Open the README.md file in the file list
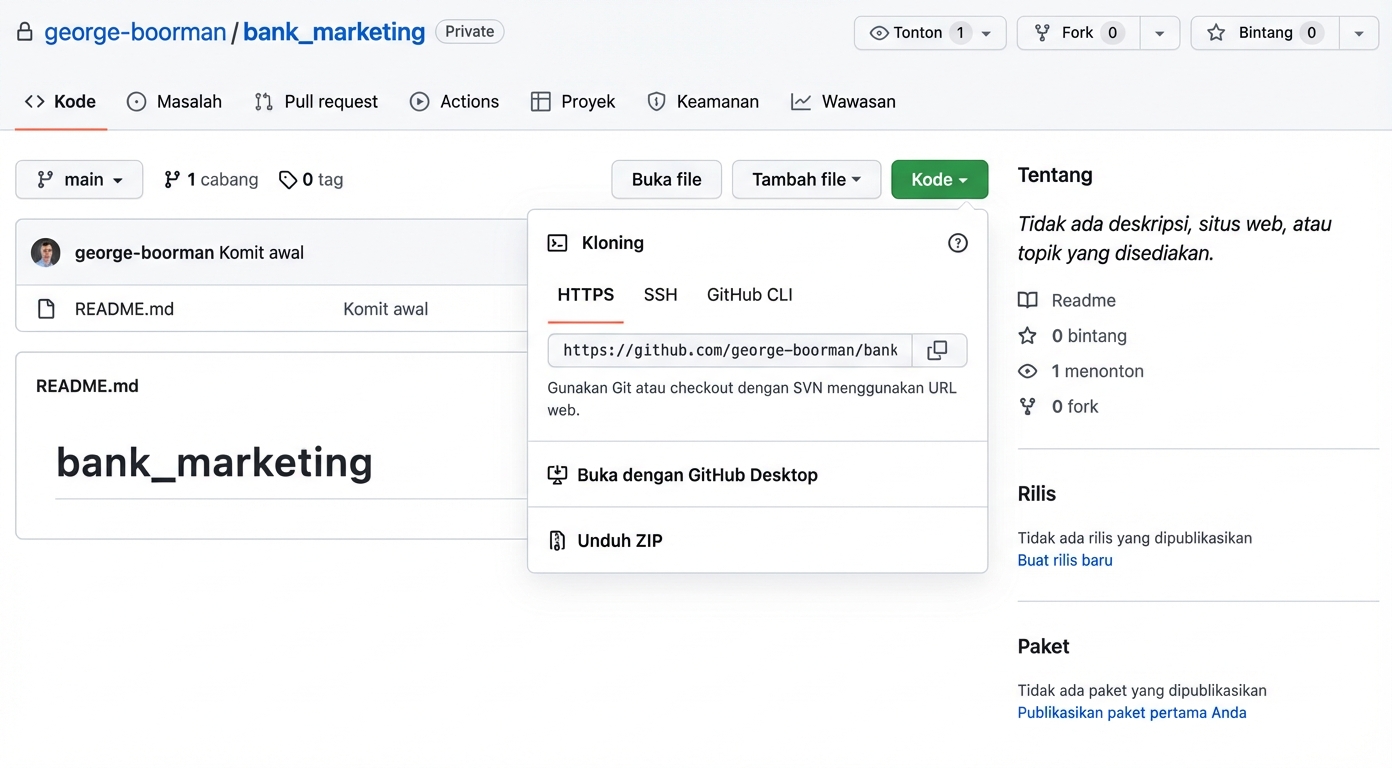The image size is (1392, 768). pyautogui.click(x=124, y=309)
